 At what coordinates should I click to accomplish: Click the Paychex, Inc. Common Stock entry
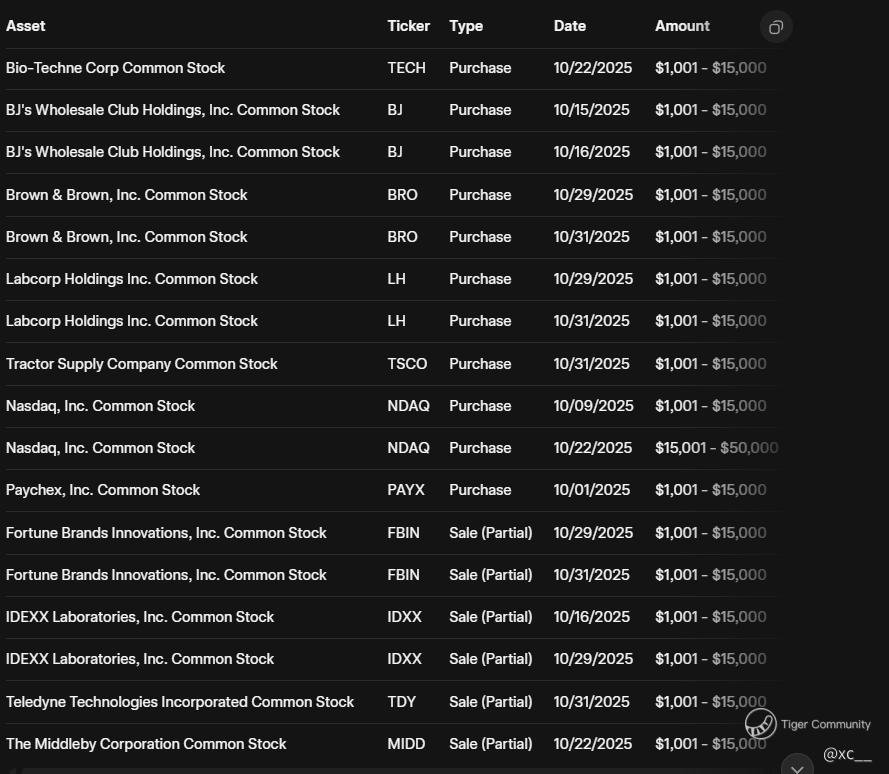(x=103, y=490)
